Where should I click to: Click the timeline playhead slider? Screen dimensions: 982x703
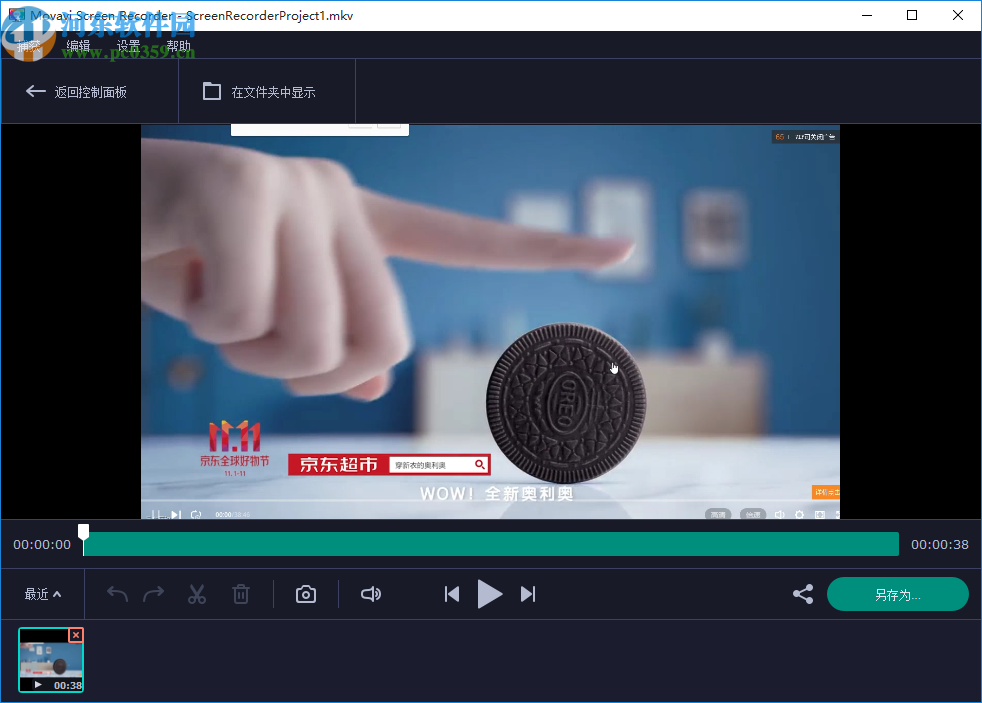(x=83, y=532)
